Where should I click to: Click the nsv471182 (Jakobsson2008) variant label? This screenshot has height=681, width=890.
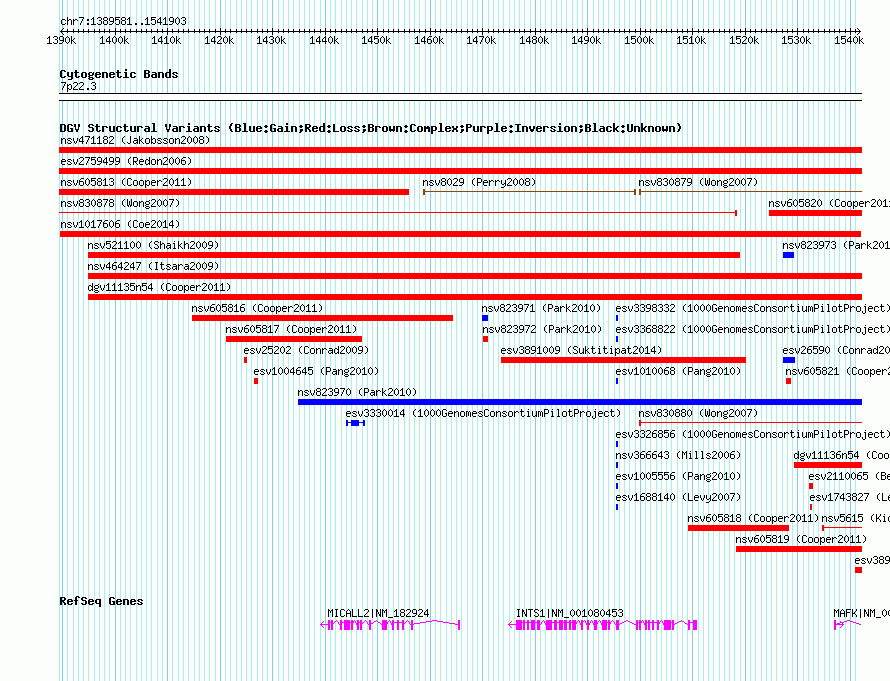(x=135, y=140)
